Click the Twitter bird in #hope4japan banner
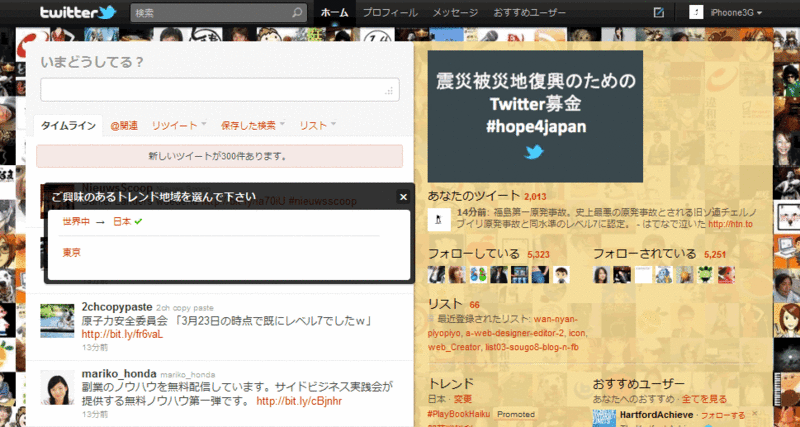The image size is (800, 427). (534, 152)
